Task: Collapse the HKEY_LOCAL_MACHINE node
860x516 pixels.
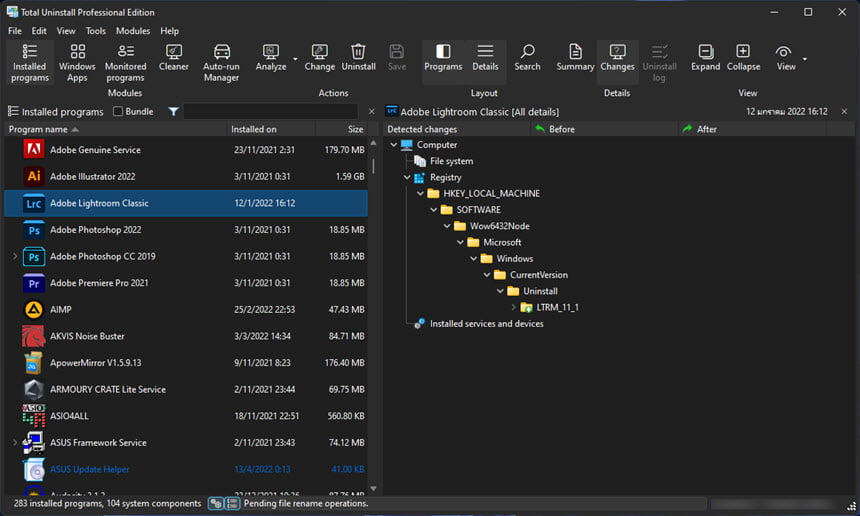Action: 420,194
